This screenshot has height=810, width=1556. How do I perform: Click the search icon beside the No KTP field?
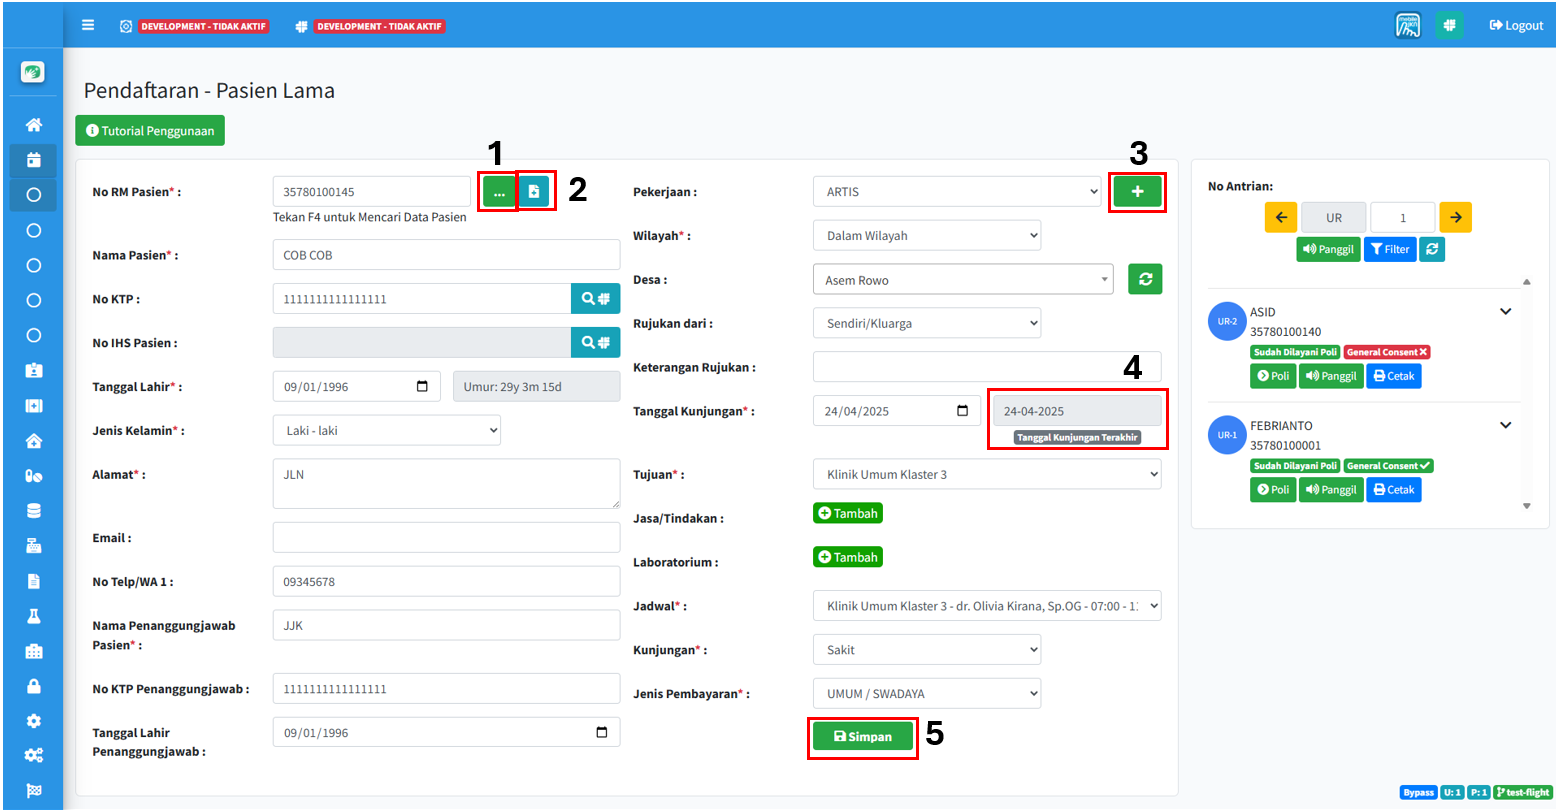595,299
